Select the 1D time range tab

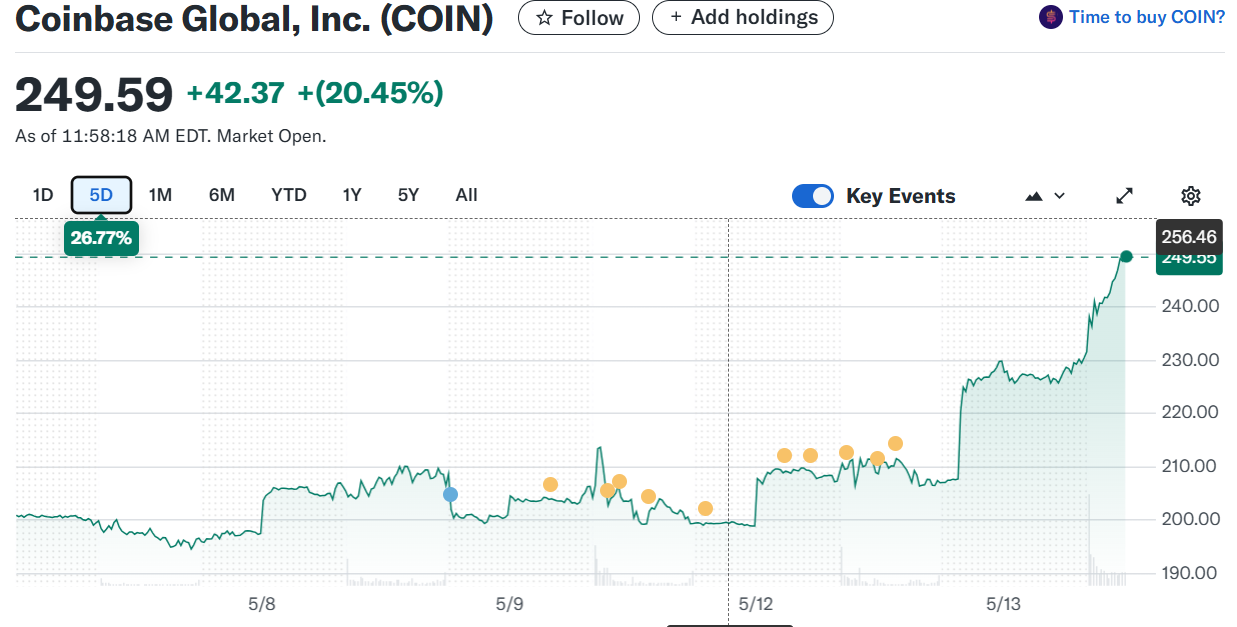coord(43,195)
